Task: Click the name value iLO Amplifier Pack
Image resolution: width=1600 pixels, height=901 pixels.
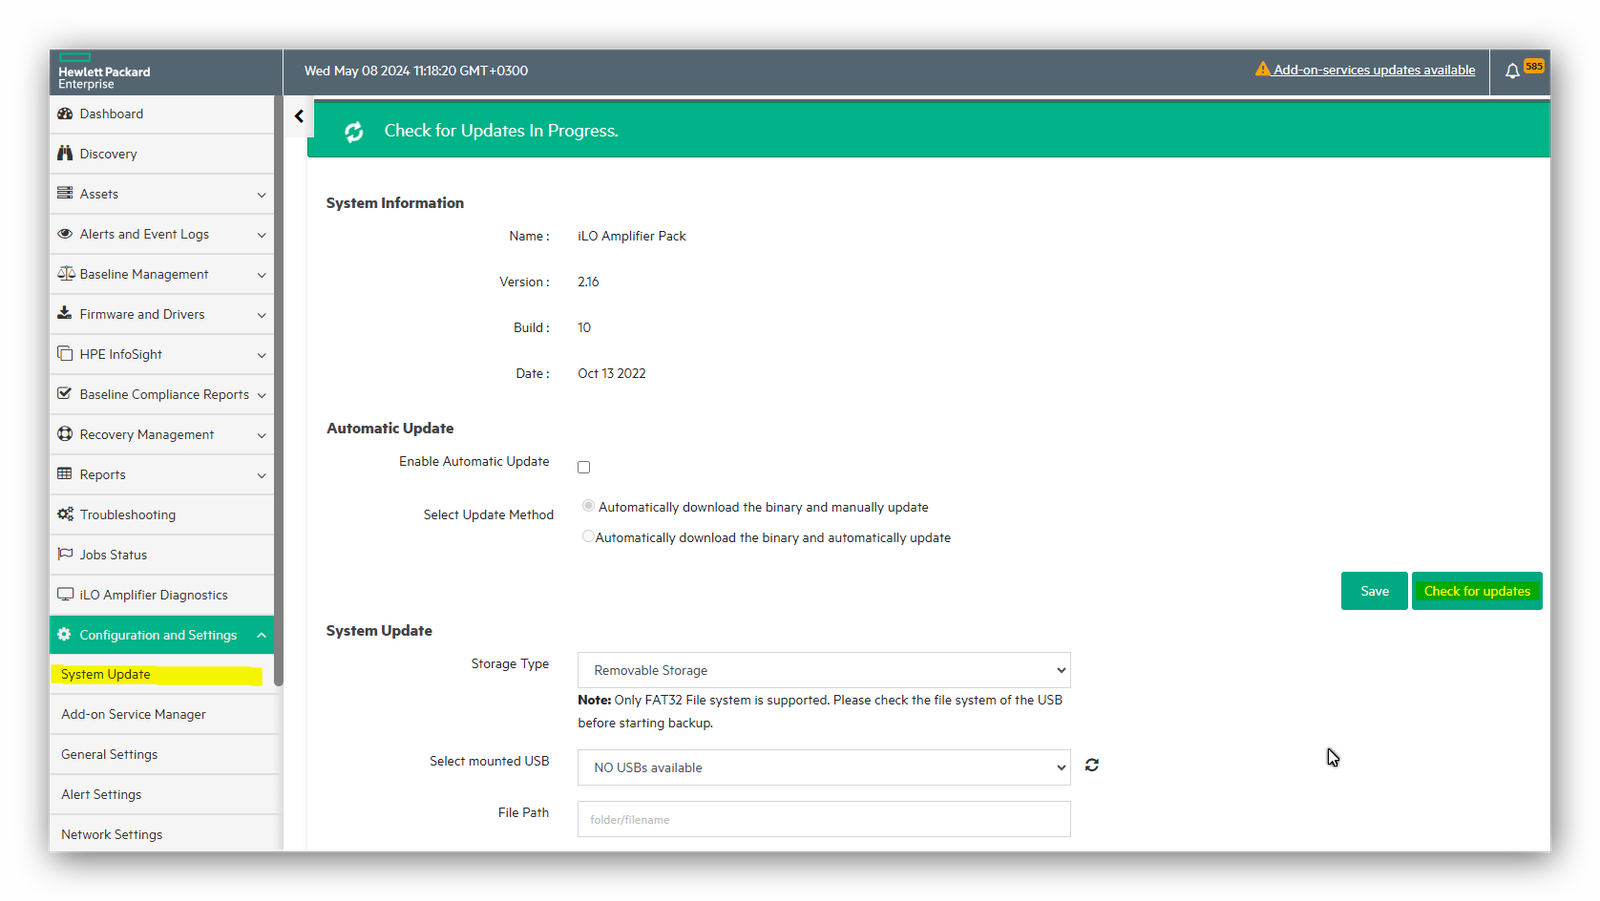Action: [632, 236]
